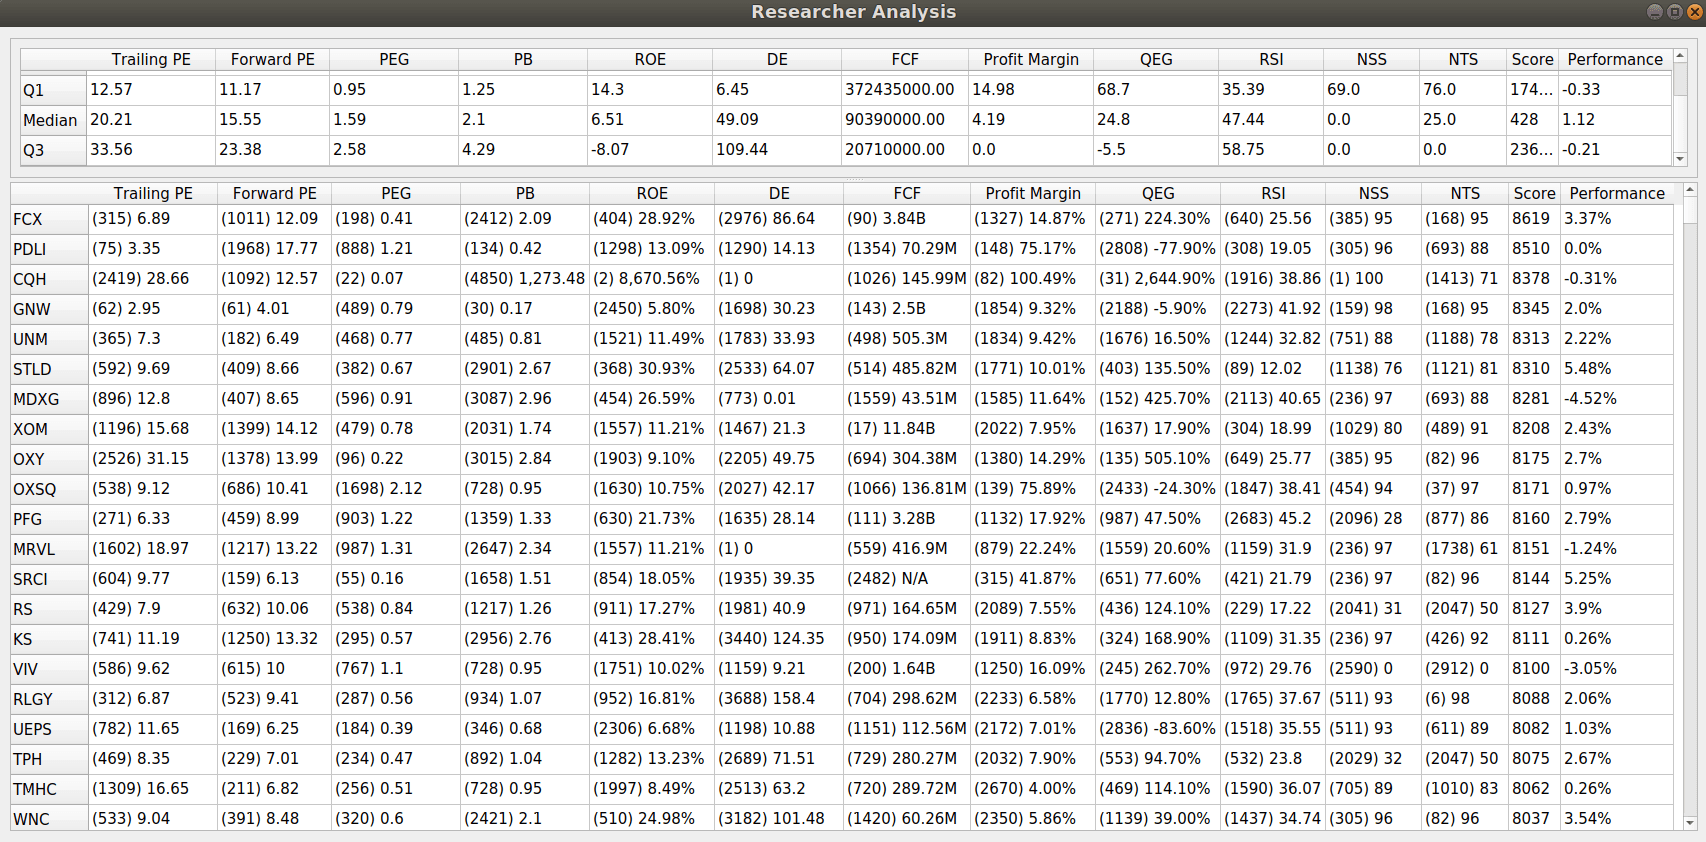
Task: Select the Median row header
Action: (53, 119)
